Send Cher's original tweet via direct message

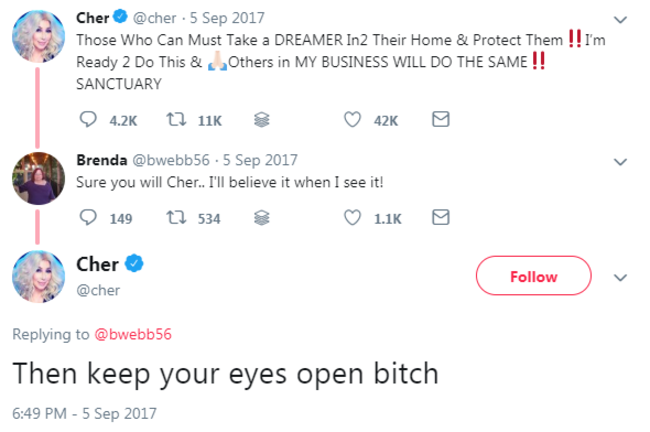(438, 120)
